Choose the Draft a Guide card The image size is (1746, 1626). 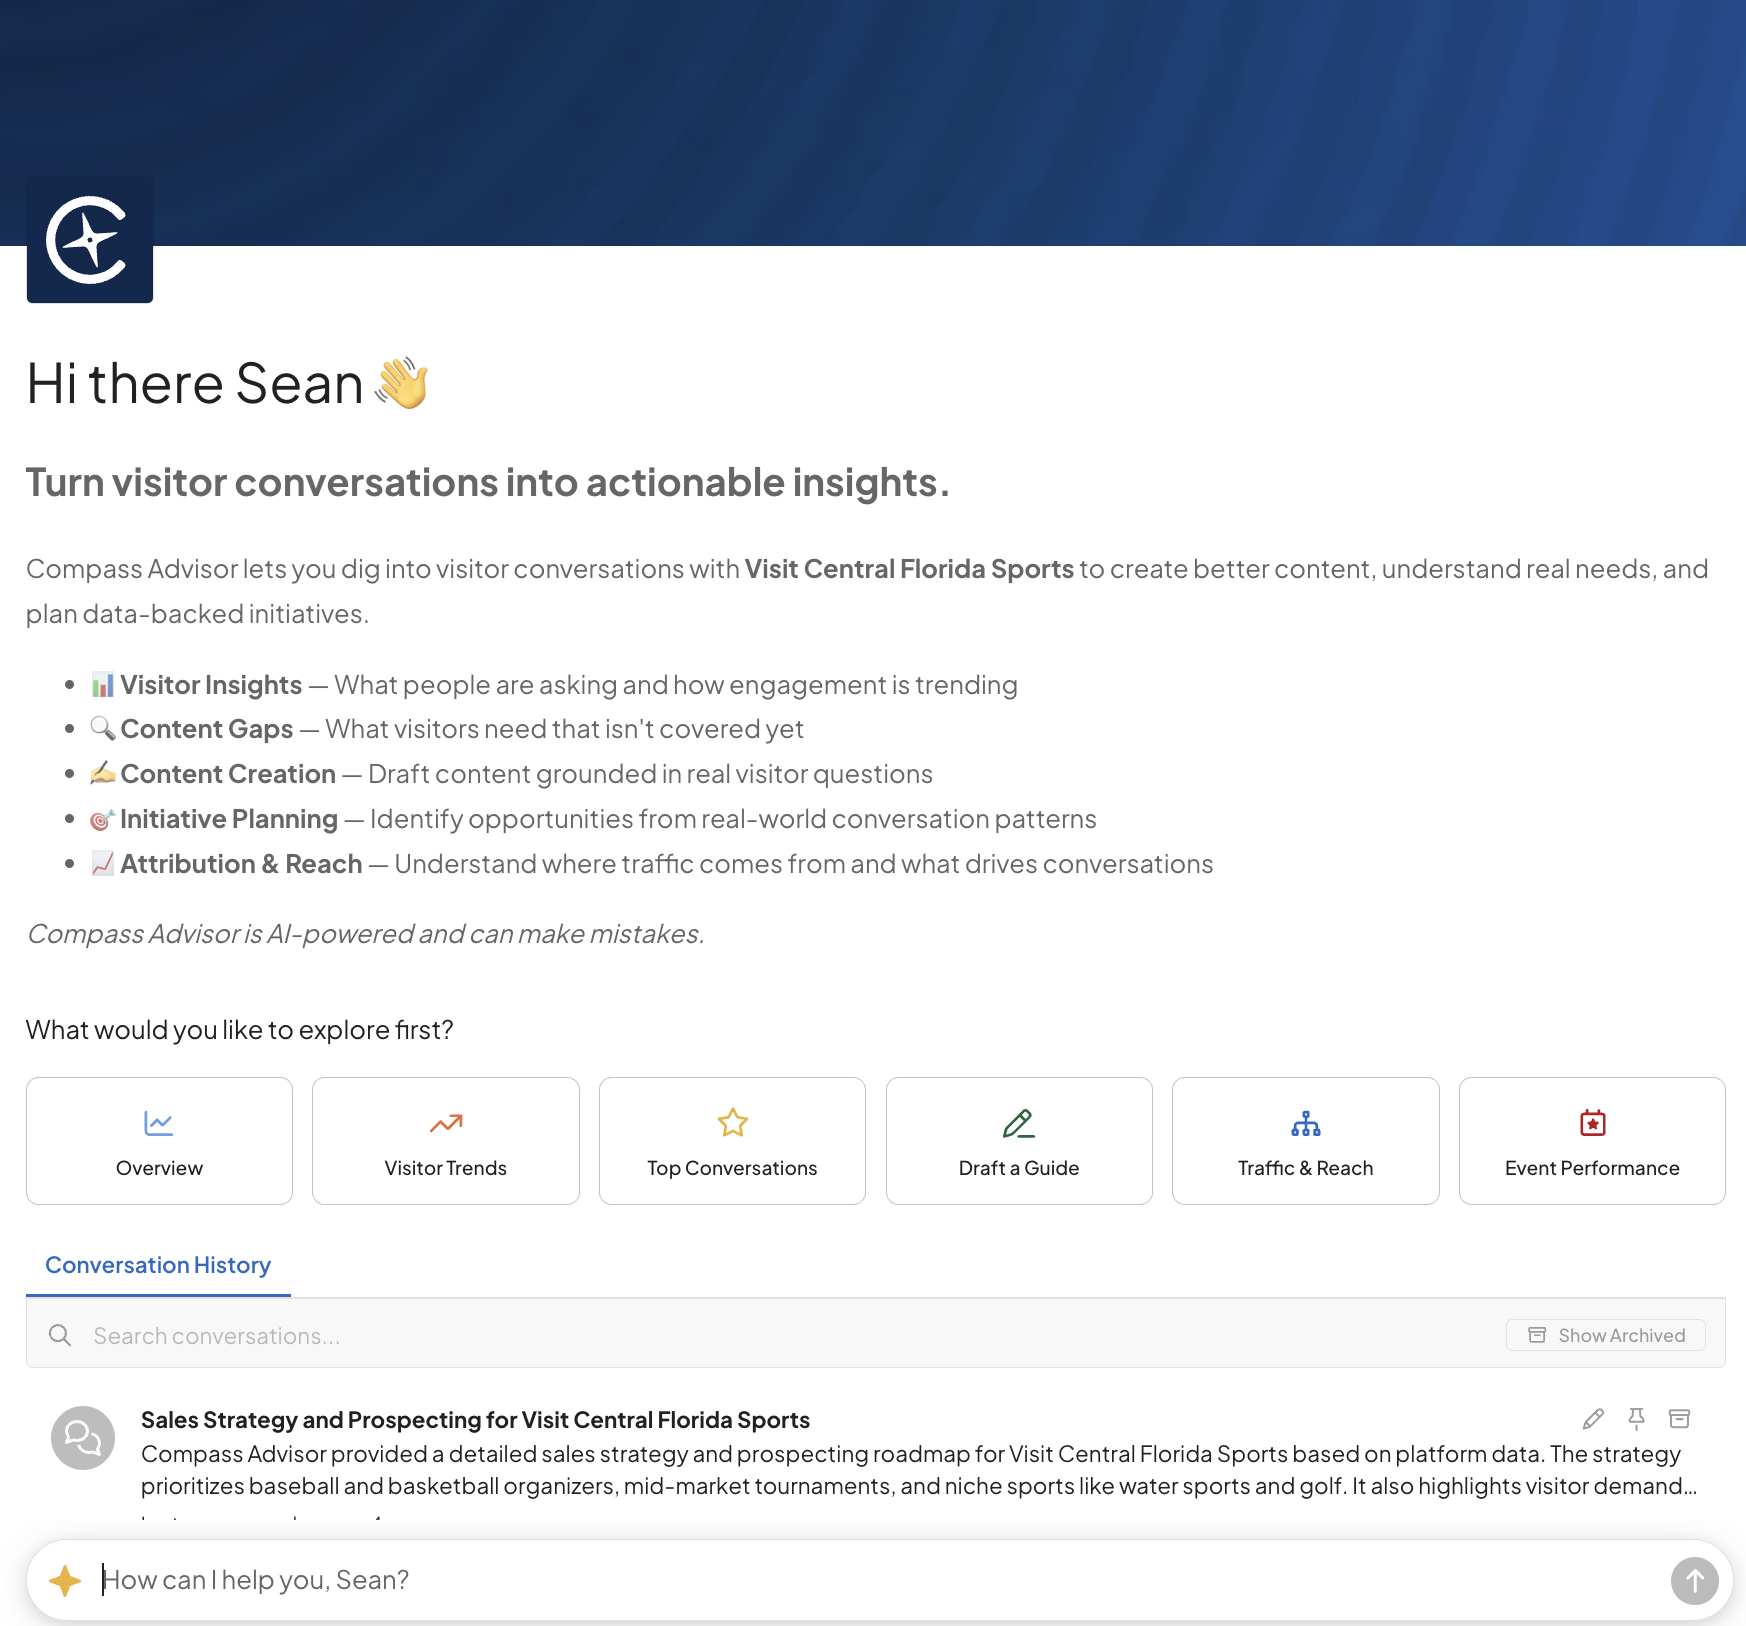pos(1019,1141)
